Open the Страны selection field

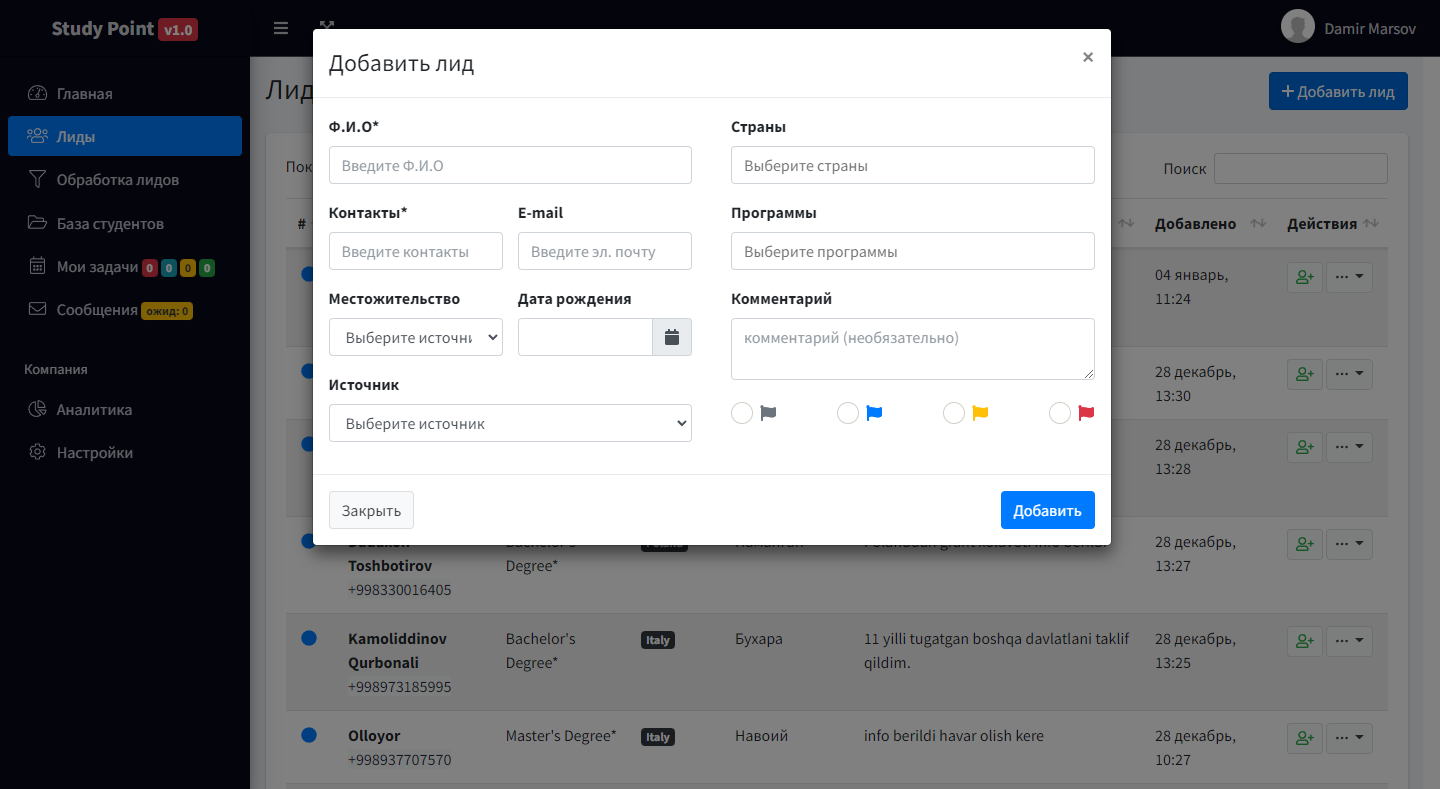click(x=912, y=166)
